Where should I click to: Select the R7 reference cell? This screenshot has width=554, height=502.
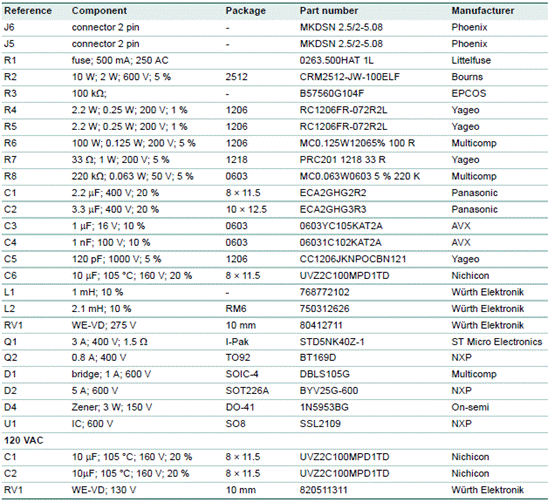point(10,160)
